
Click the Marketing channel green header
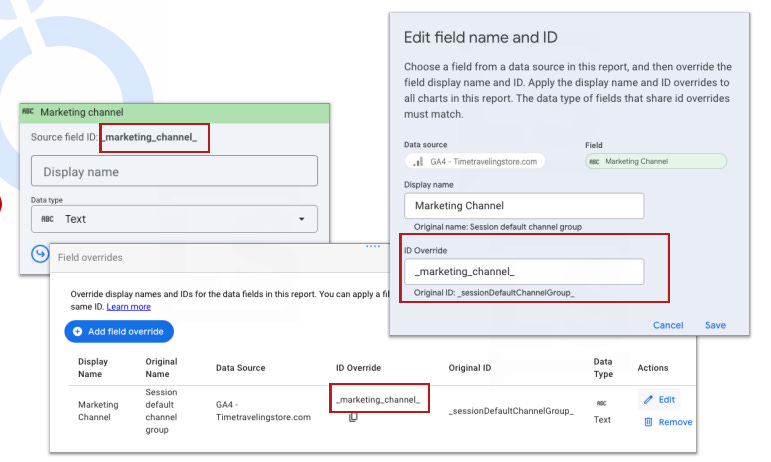coord(175,113)
